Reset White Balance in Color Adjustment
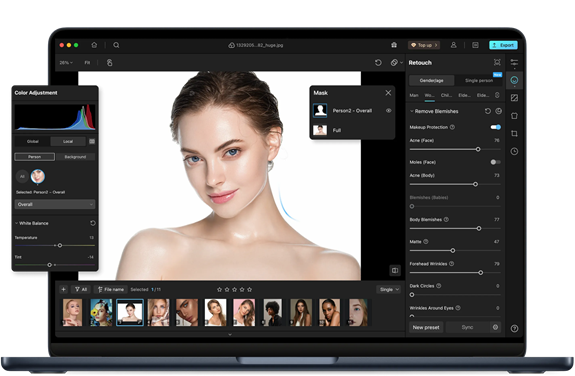 pyautogui.click(x=93, y=223)
